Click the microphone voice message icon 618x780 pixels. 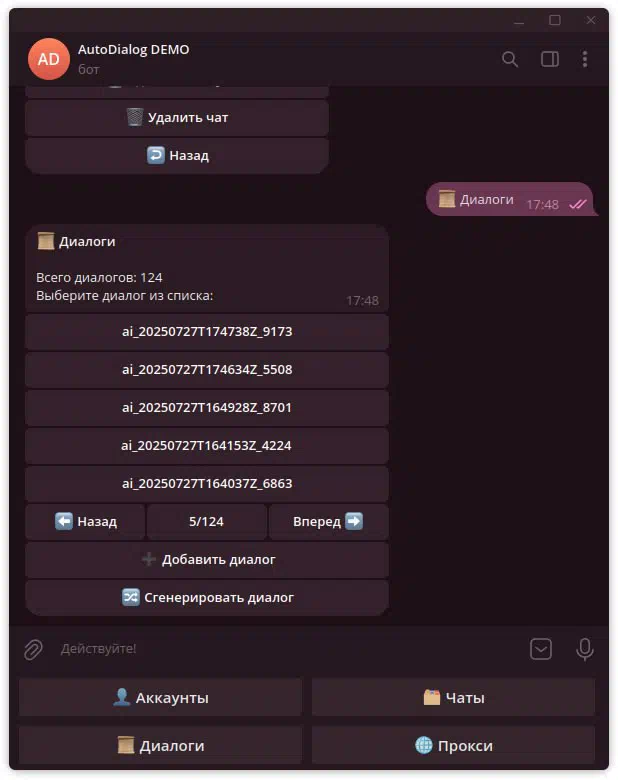(x=584, y=649)
